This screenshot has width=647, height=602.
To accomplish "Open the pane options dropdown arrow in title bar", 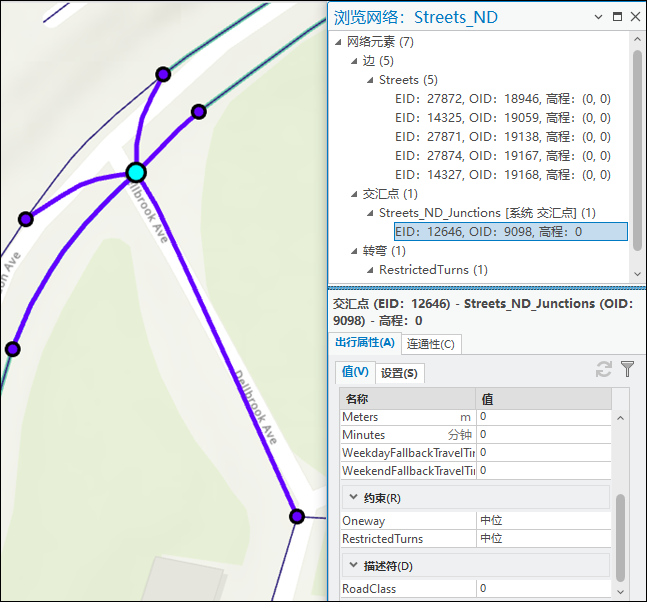I will click(x=599, y=17).
